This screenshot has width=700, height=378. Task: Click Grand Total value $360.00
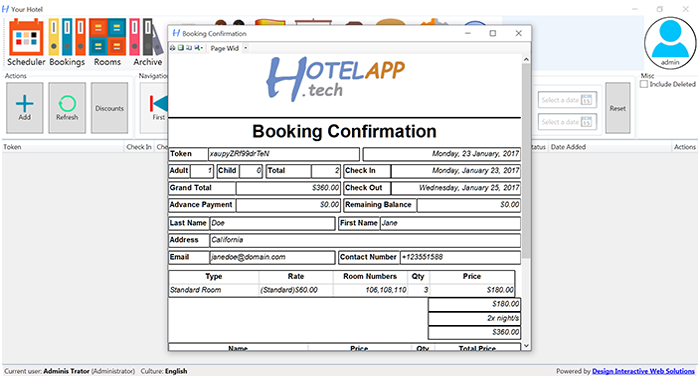click(288, 188)
